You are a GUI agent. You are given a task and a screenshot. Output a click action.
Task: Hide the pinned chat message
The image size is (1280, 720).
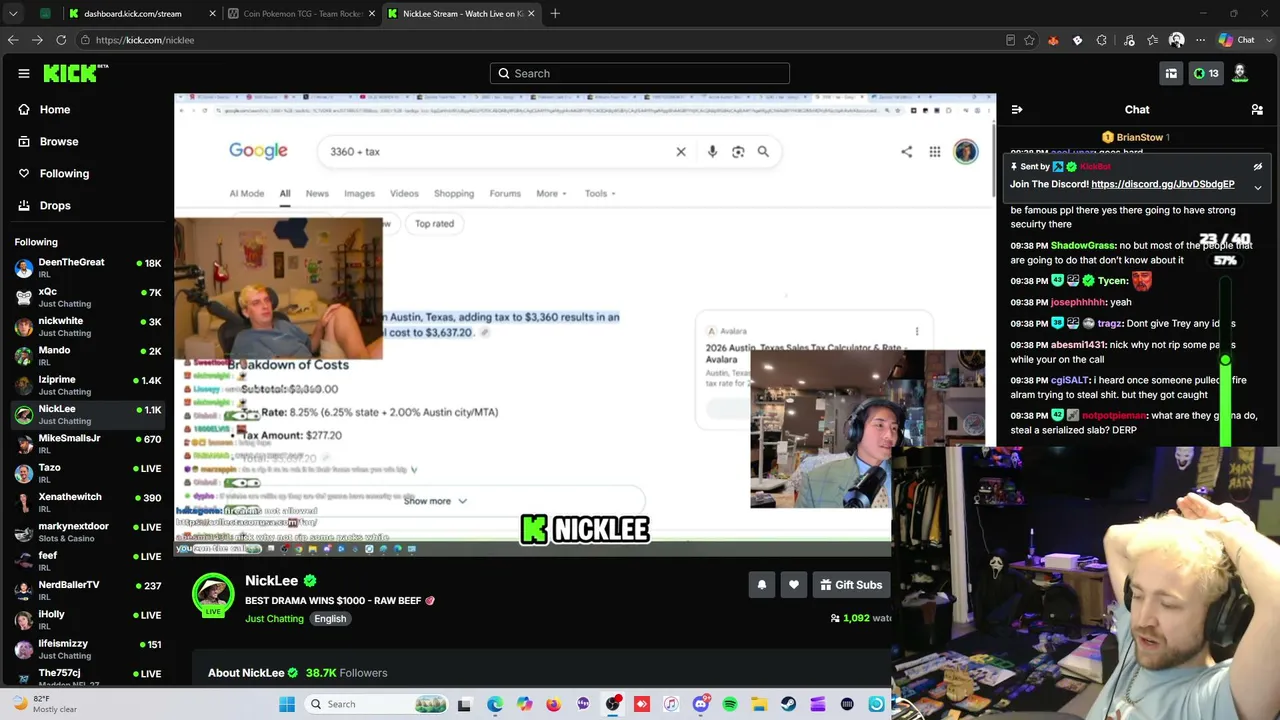pos(1258,167)
